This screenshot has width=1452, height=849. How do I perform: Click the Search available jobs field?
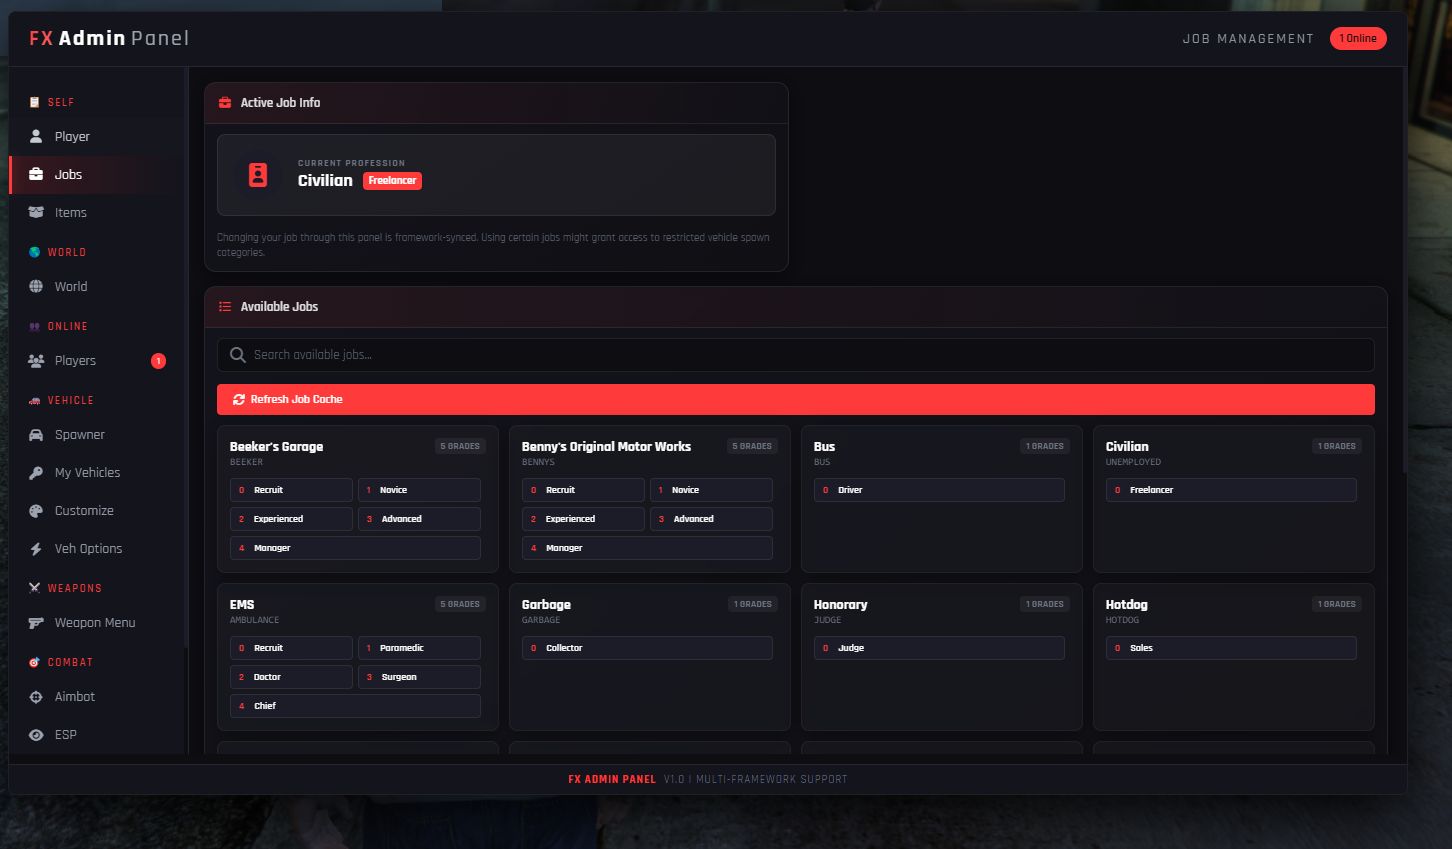(x=795, y=355)
